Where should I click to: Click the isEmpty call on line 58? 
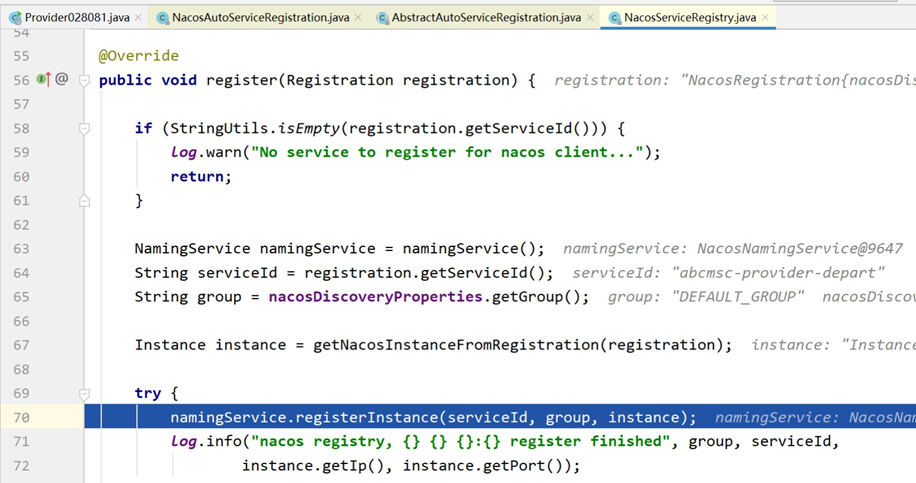click(x=308, y=128)
